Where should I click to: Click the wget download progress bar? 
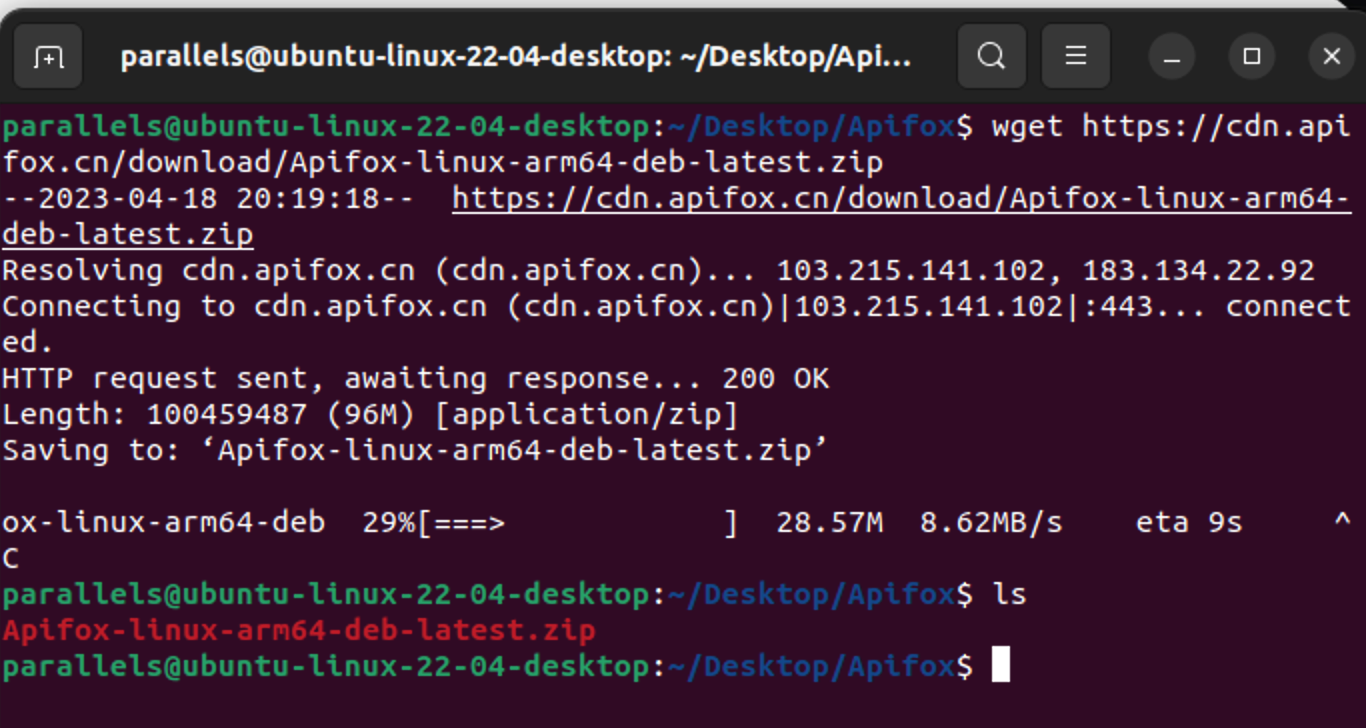click(578, 523)
